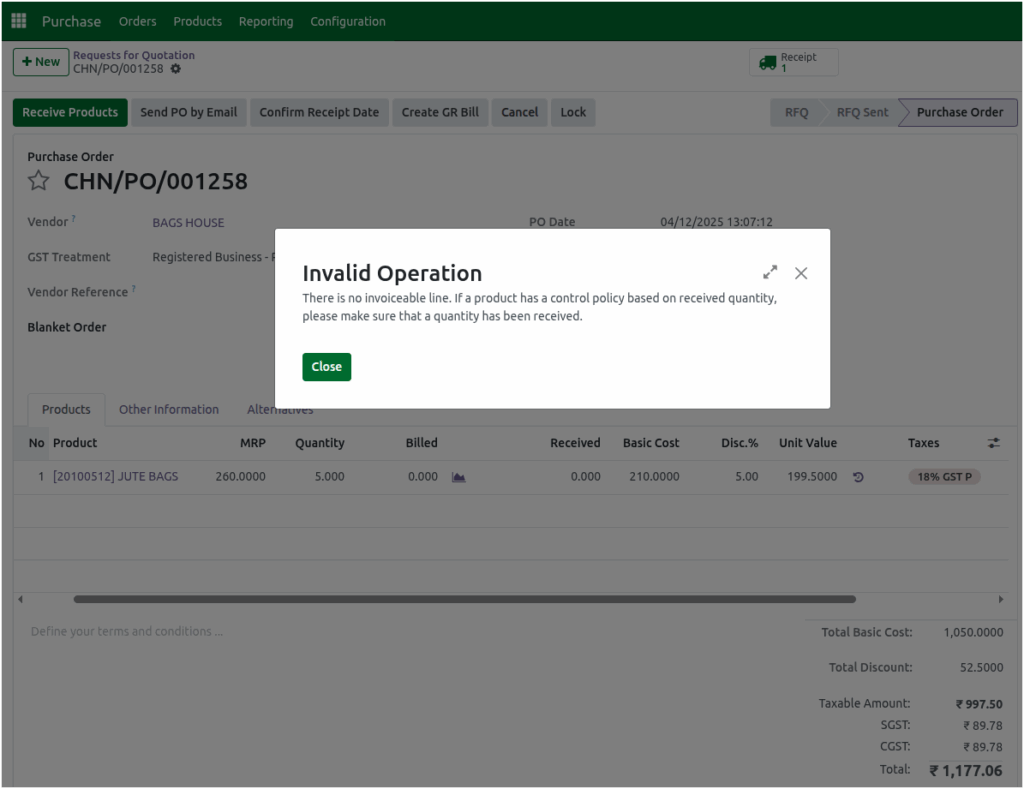Screen dimensions: 1024x789
Task: Expand the Invalid Operation dialog to fullscreen
Action: pyautogui.click(x=770, y=271)
